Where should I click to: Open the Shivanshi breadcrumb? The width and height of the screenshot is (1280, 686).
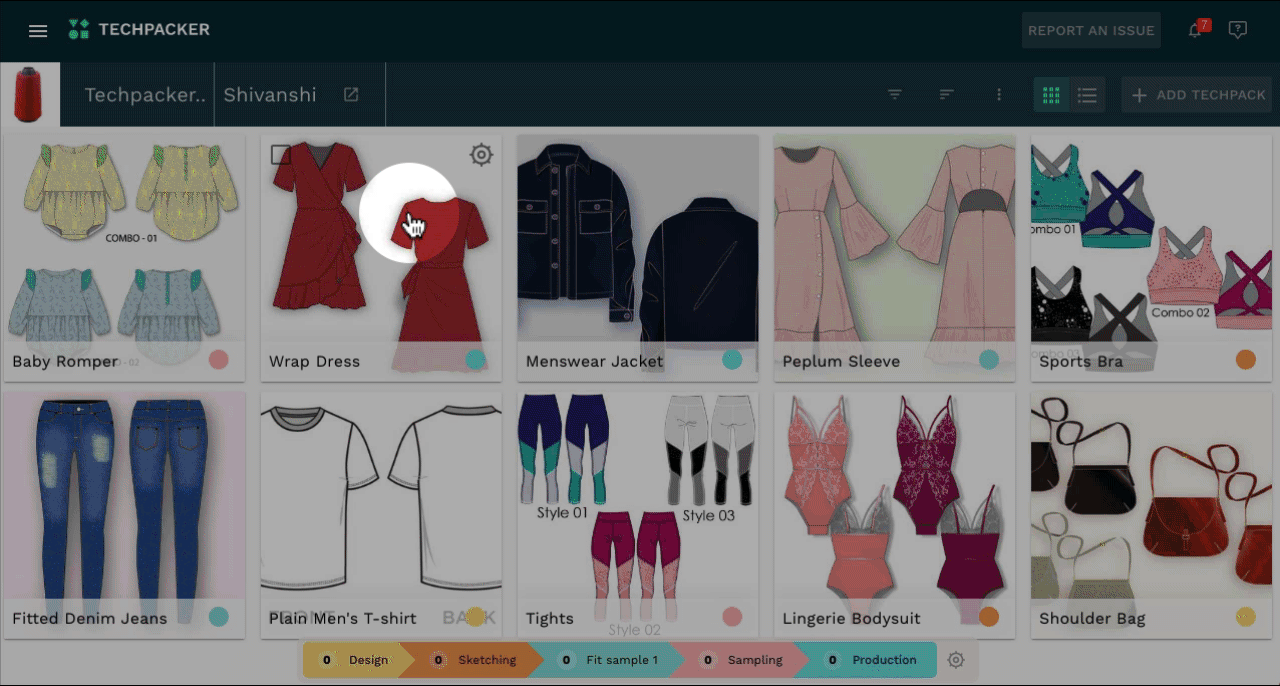pos(269,95)
